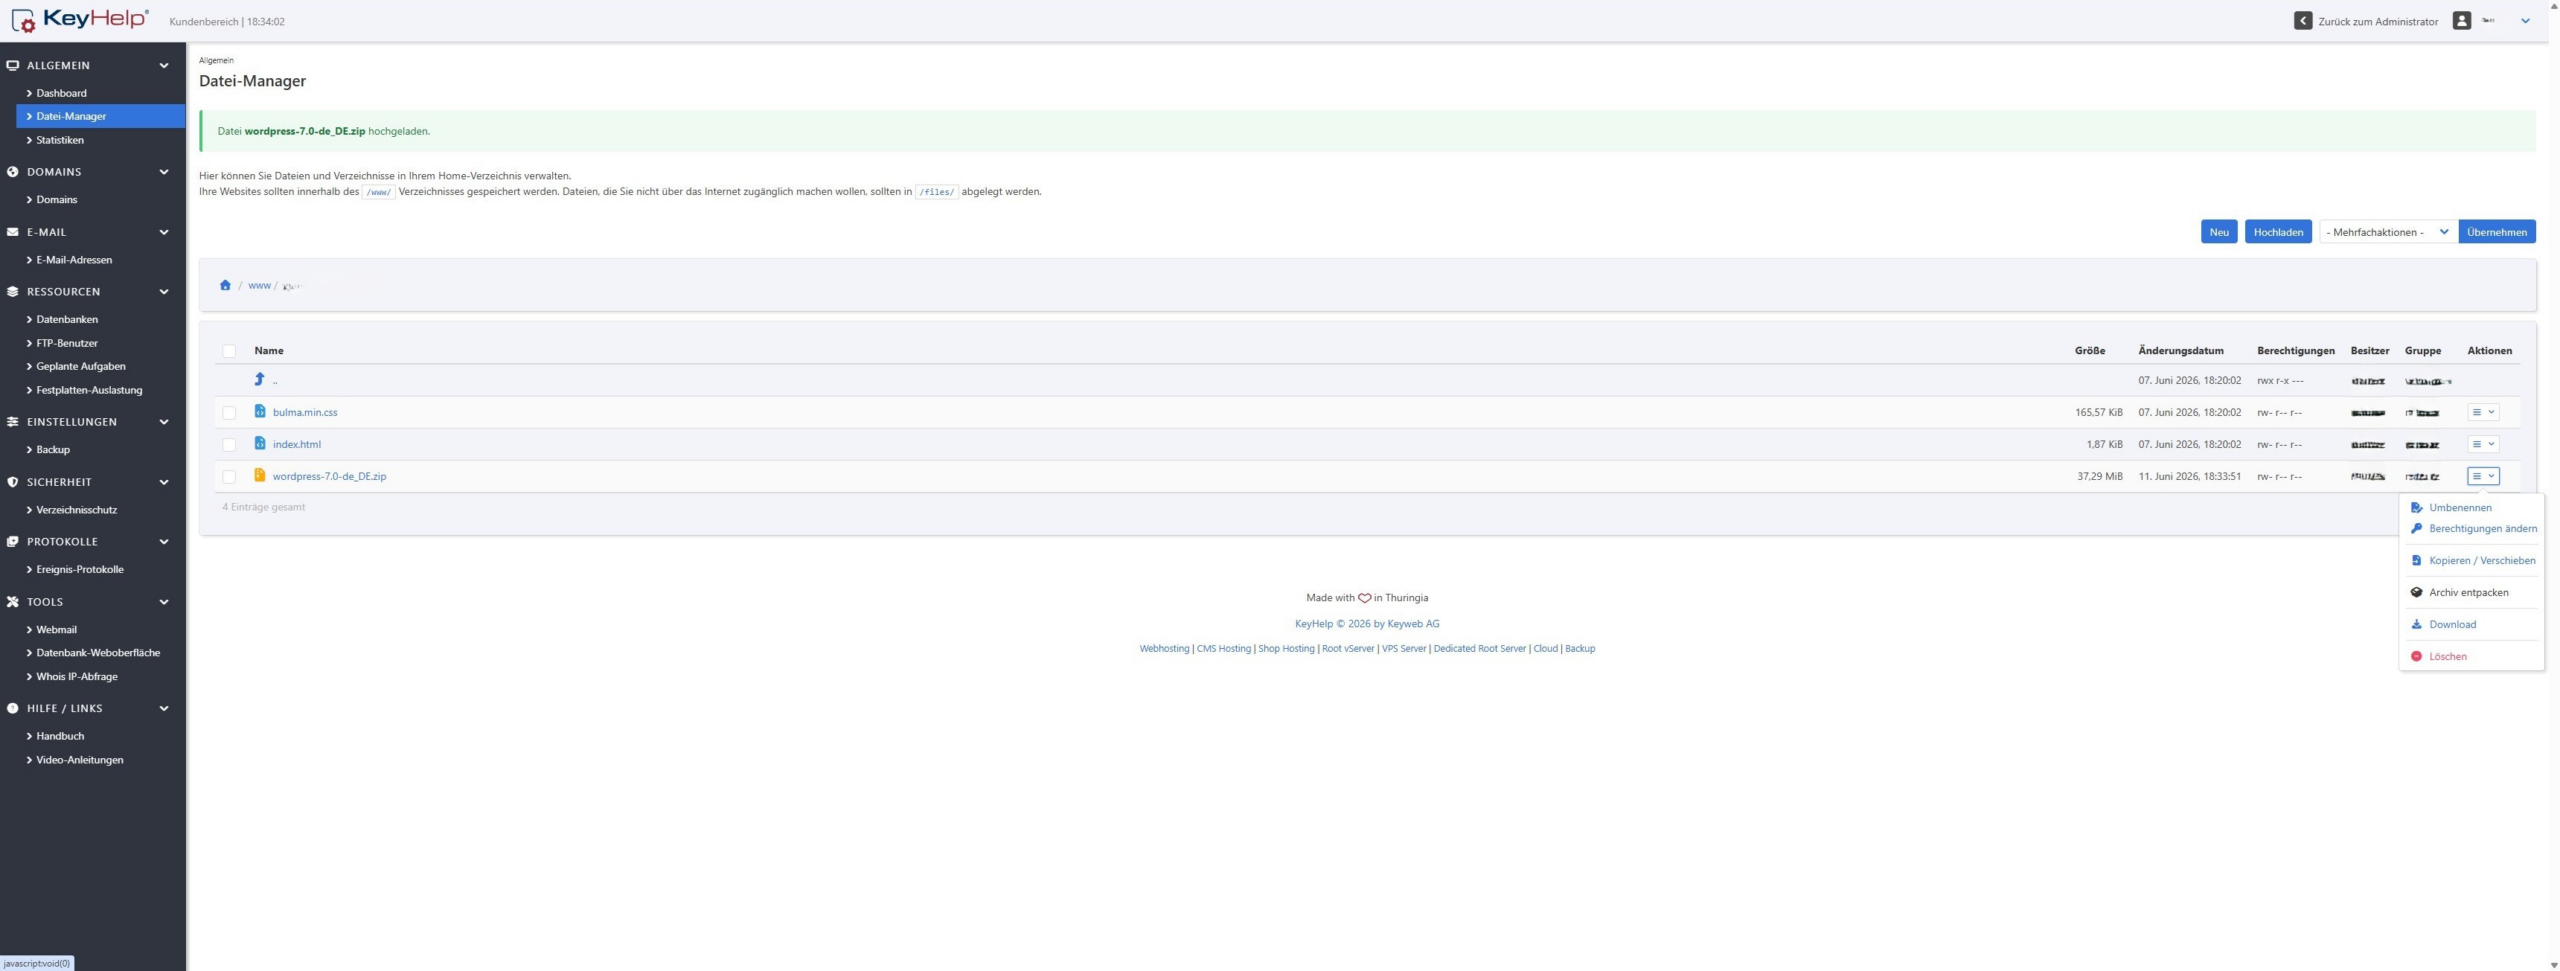Screen dimensions: 2560x971
Task: Click the www breadcrumb link
Action: click(259, 285)
